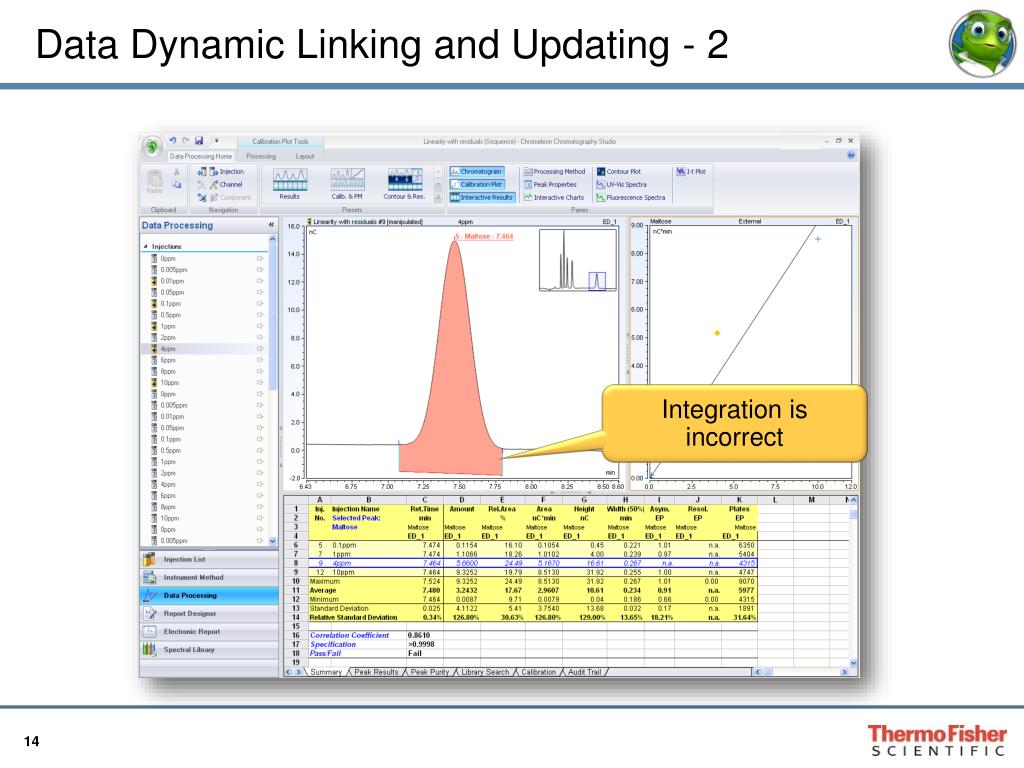This screenshot has width=1024, height=768.
Task: Switch to the Data Processing Home ribbon tab
Action: tap(201, 157)
